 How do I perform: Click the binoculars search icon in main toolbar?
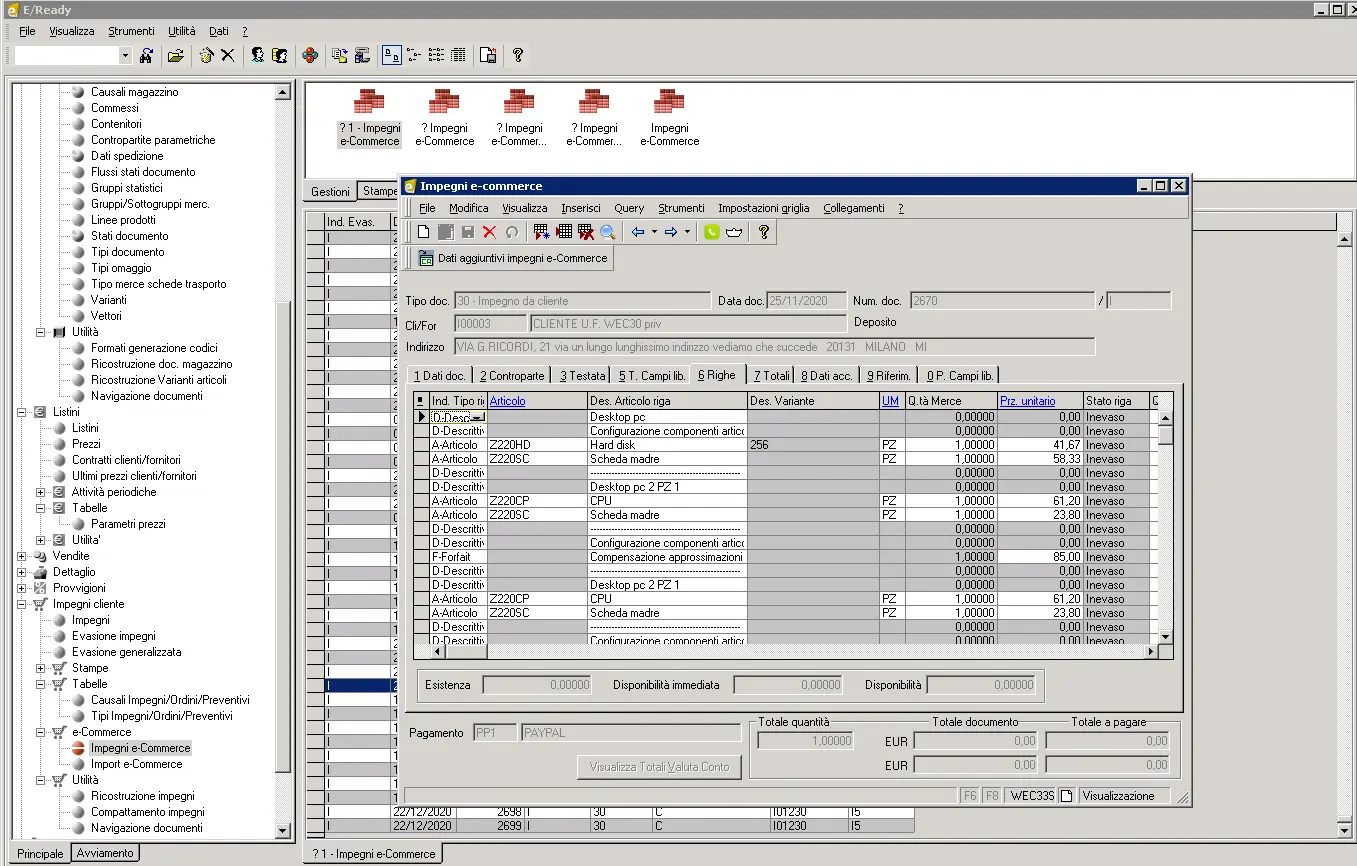pyautogui.click(x=147, y=56)
